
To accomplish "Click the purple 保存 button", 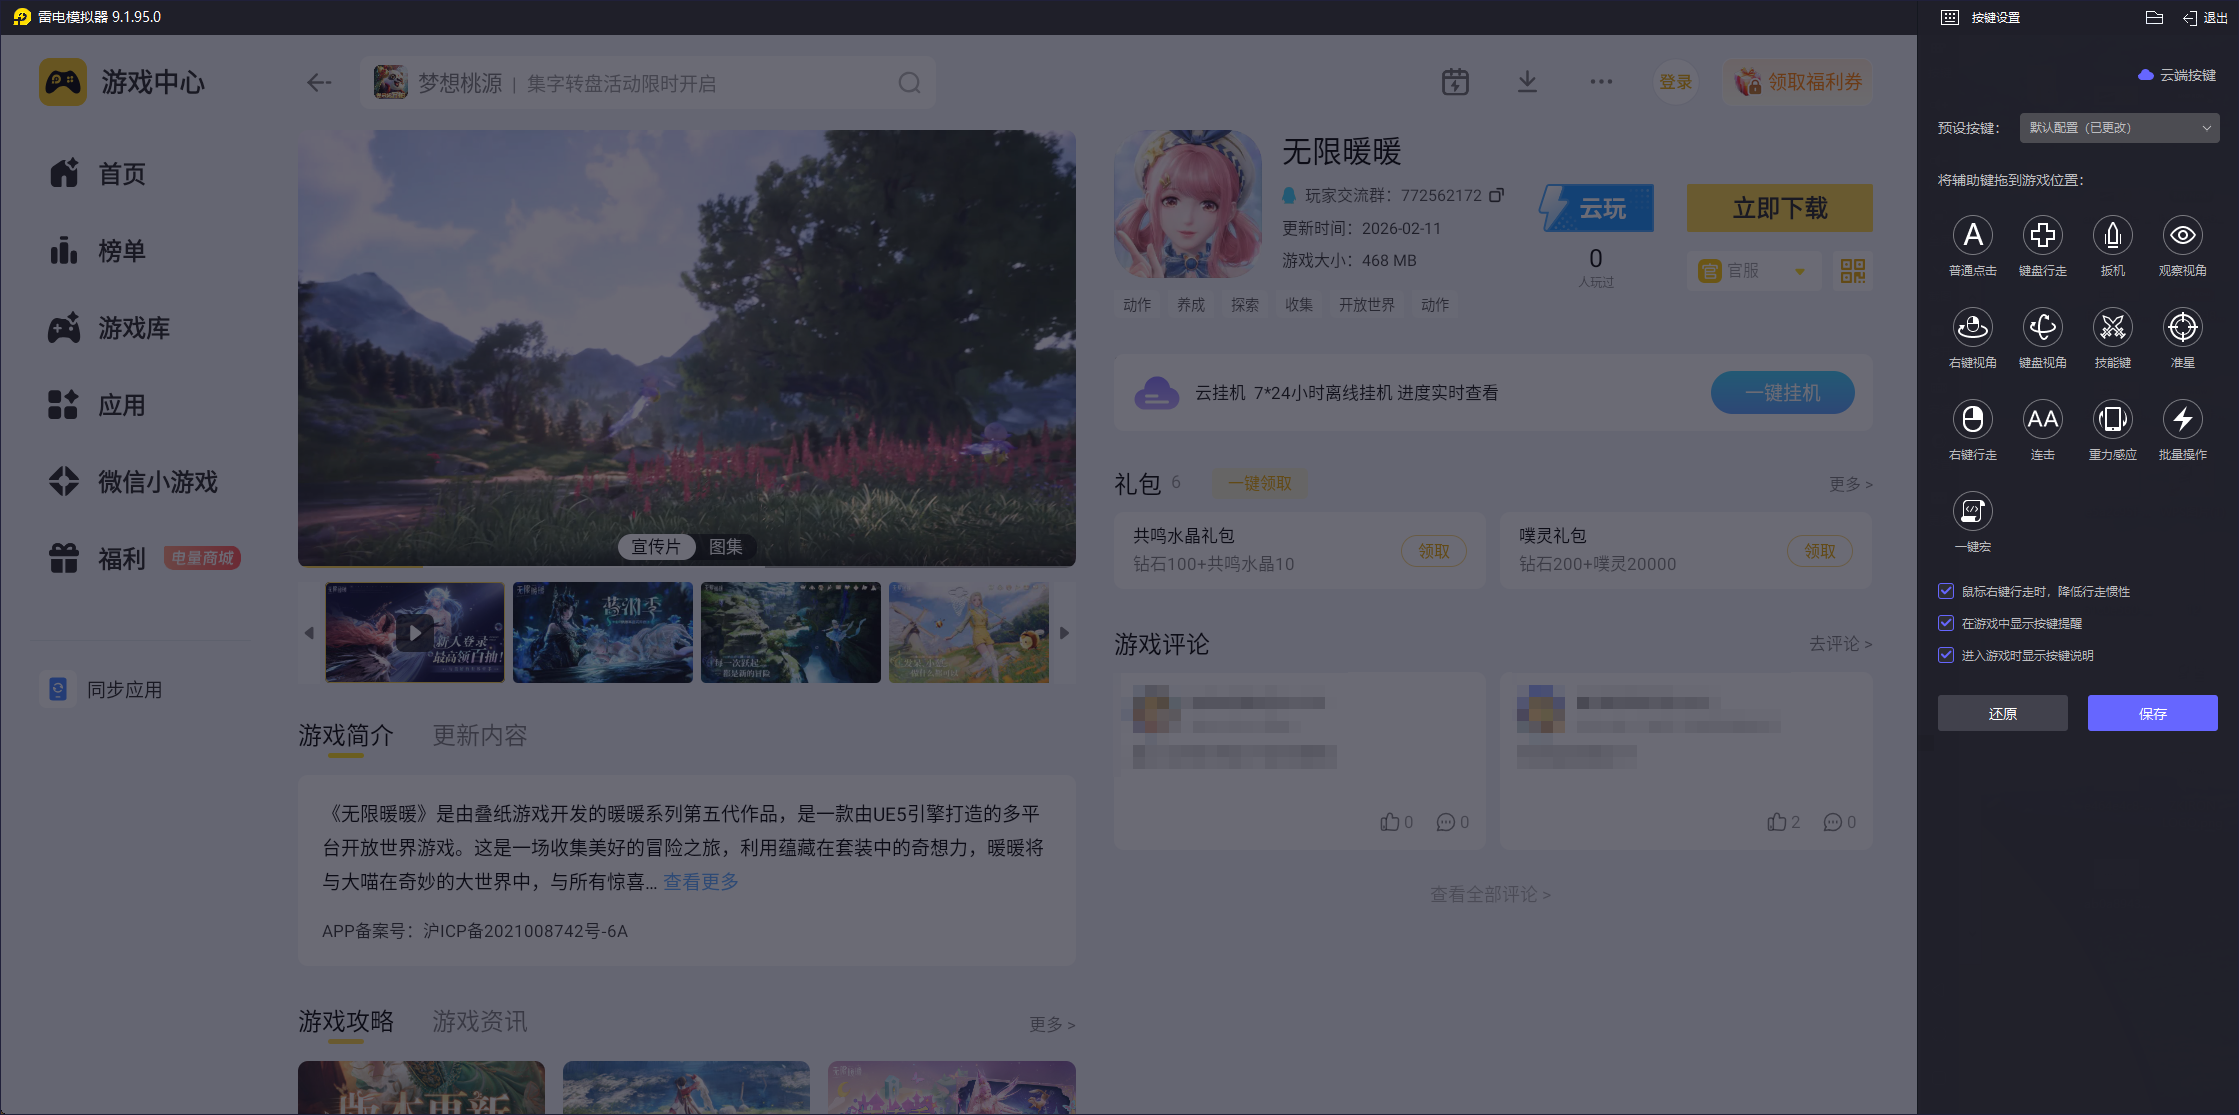I will pyautogui.click(x=2152, y=713).
